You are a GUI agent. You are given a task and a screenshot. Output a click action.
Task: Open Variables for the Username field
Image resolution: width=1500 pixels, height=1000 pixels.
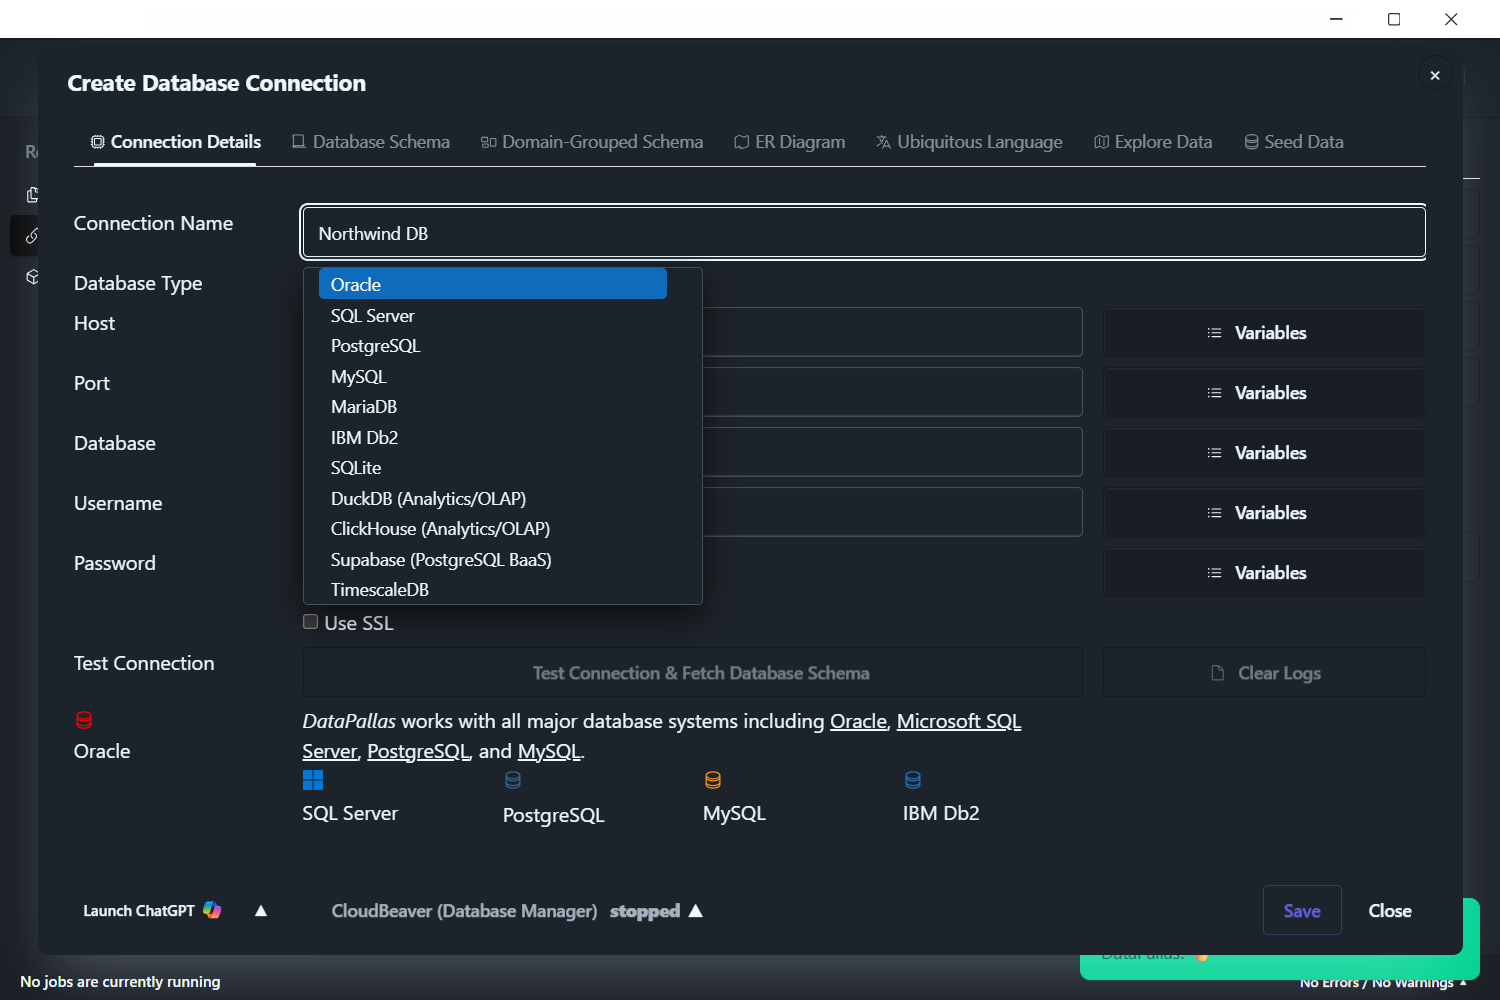(1264, 513)
